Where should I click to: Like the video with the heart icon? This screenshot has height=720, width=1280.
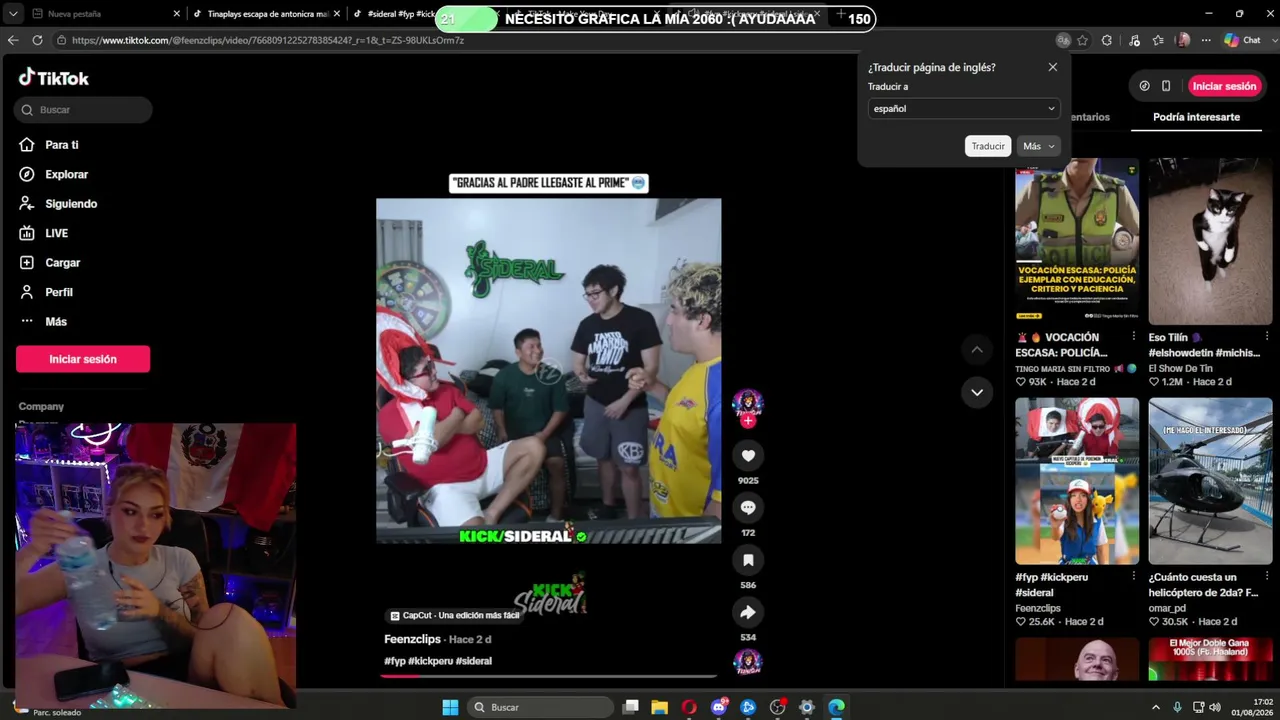click(x=748, y=456)
